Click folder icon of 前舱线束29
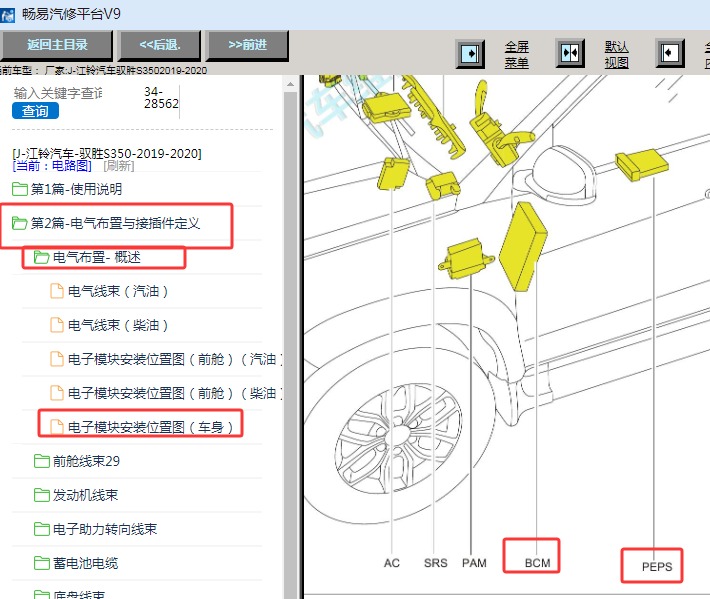 42,461
